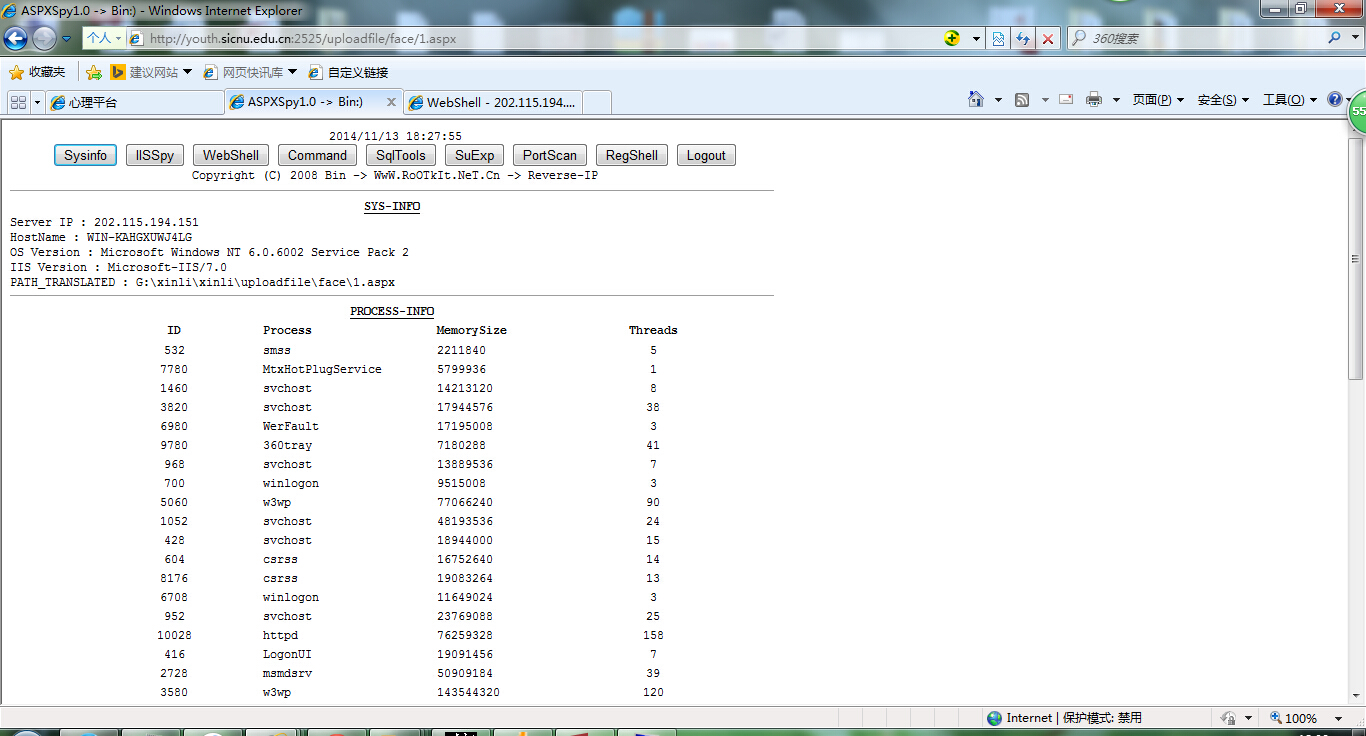Viewport: 1366px width, 736px height.
Task: Toggle the Compatibility View icon
Action: pyautogui.click(x=998, y=38)
